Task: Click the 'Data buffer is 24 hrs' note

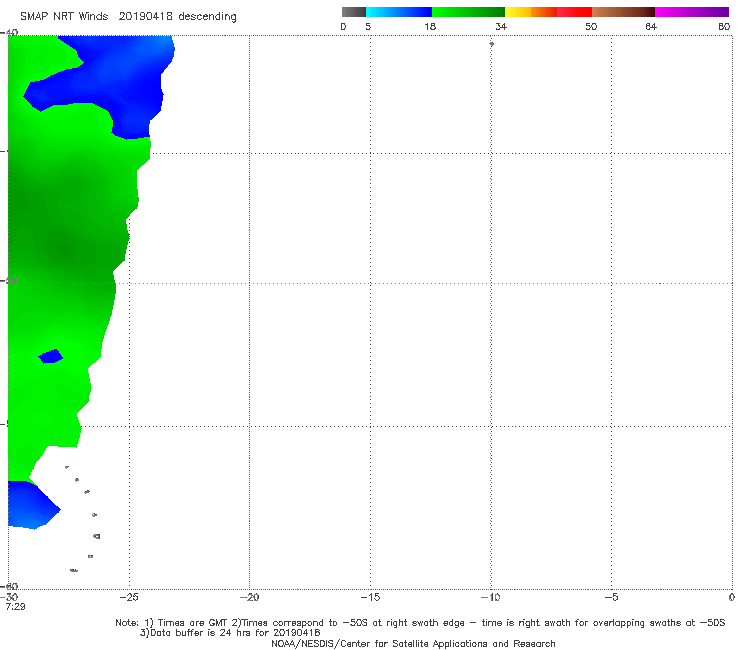Action: click(x=230, y=633)
